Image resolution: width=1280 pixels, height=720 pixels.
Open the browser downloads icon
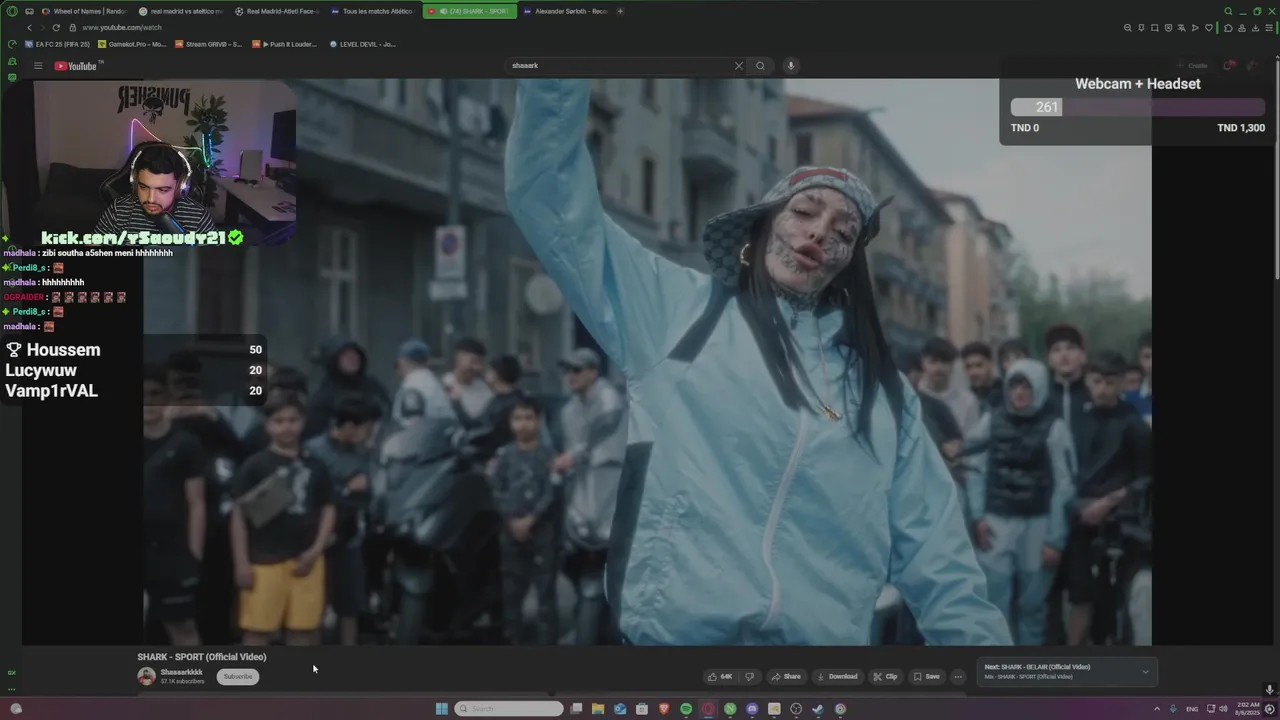(x=1254, y=28)
